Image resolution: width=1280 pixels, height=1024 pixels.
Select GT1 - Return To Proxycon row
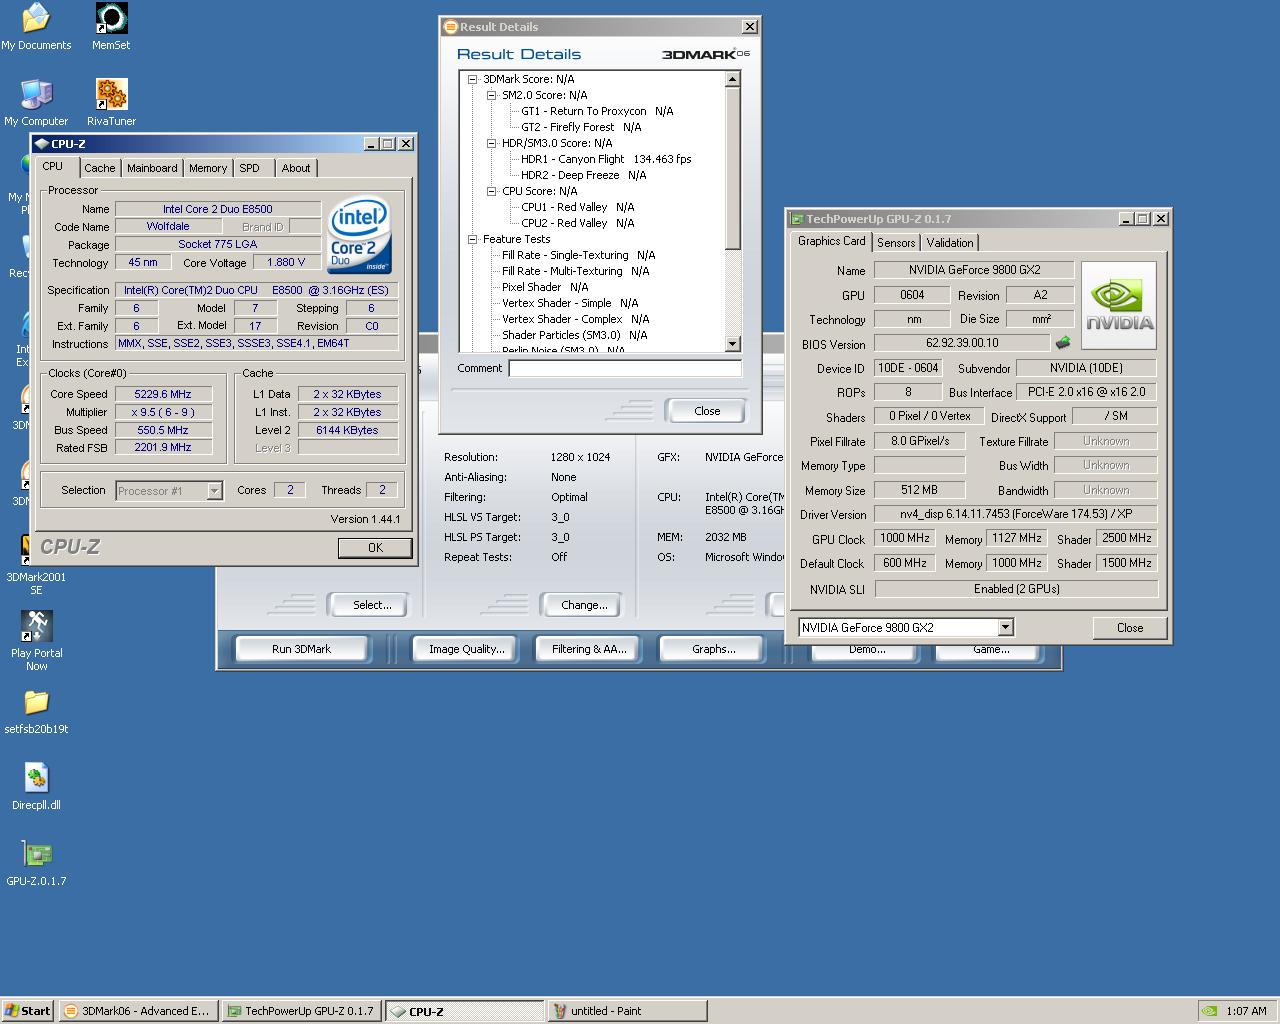click(x=597, y=111)
